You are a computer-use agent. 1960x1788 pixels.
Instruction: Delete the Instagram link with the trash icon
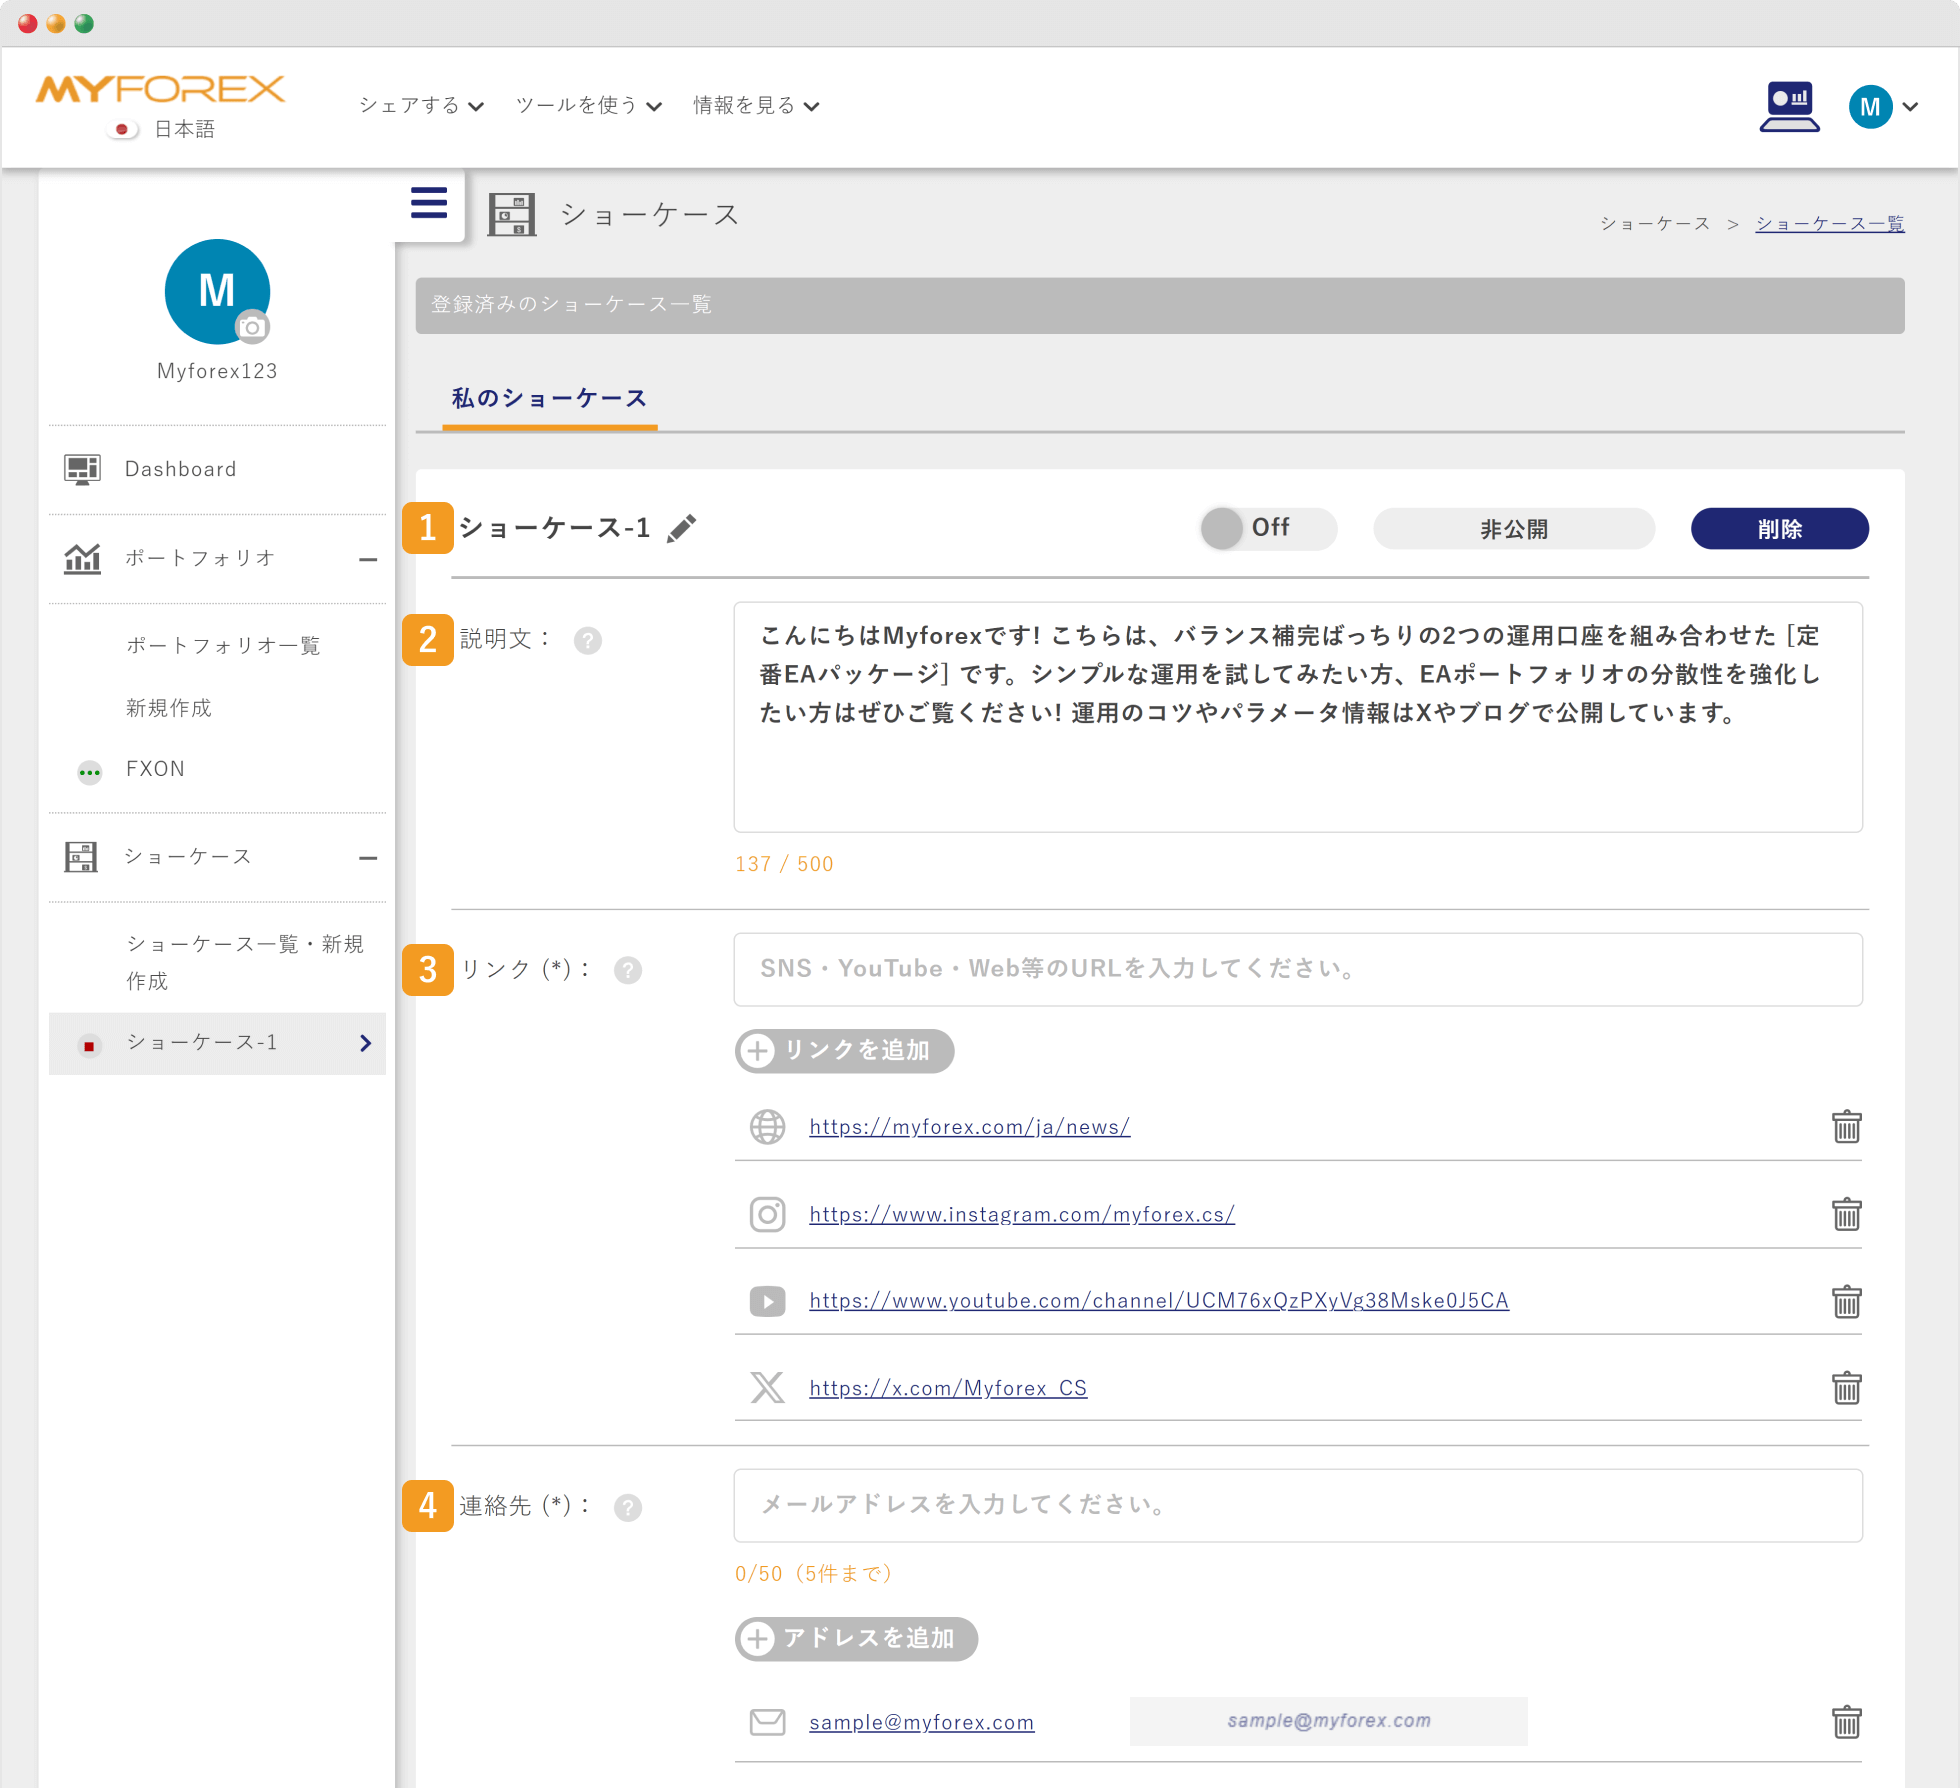[1846, 1214]
